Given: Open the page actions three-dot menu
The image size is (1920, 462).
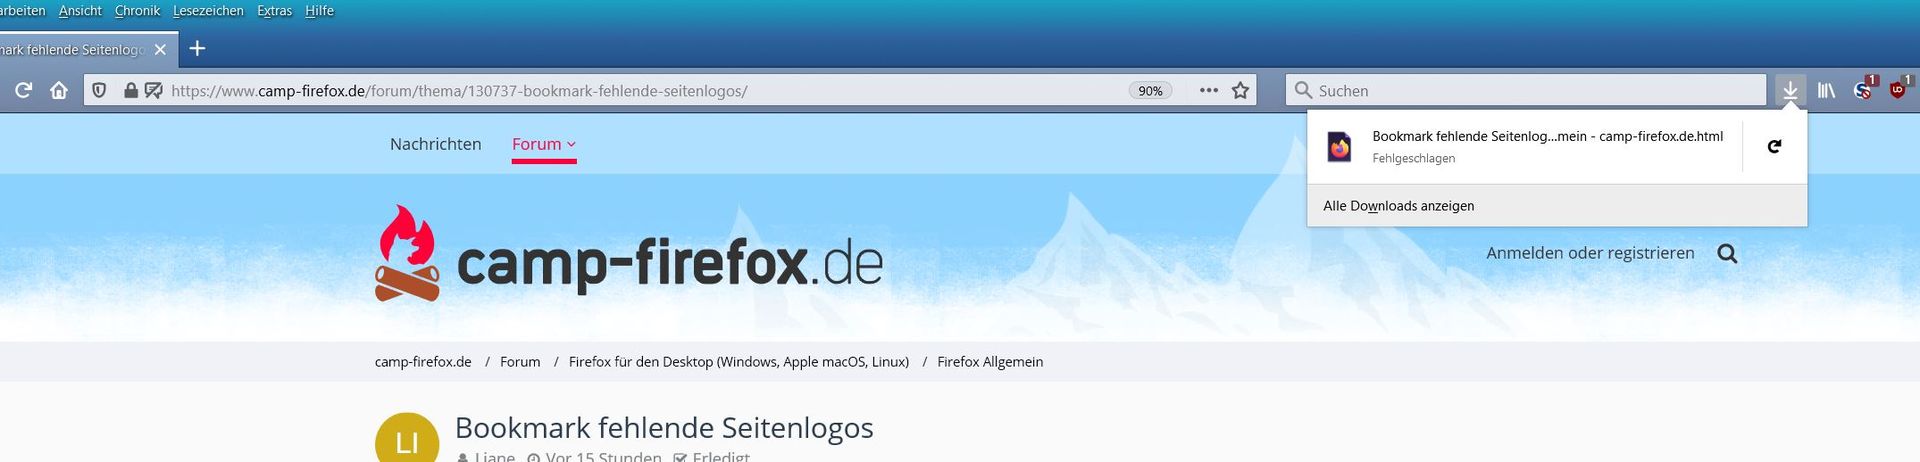Looking at the screenshot, I should point(1208,90).
